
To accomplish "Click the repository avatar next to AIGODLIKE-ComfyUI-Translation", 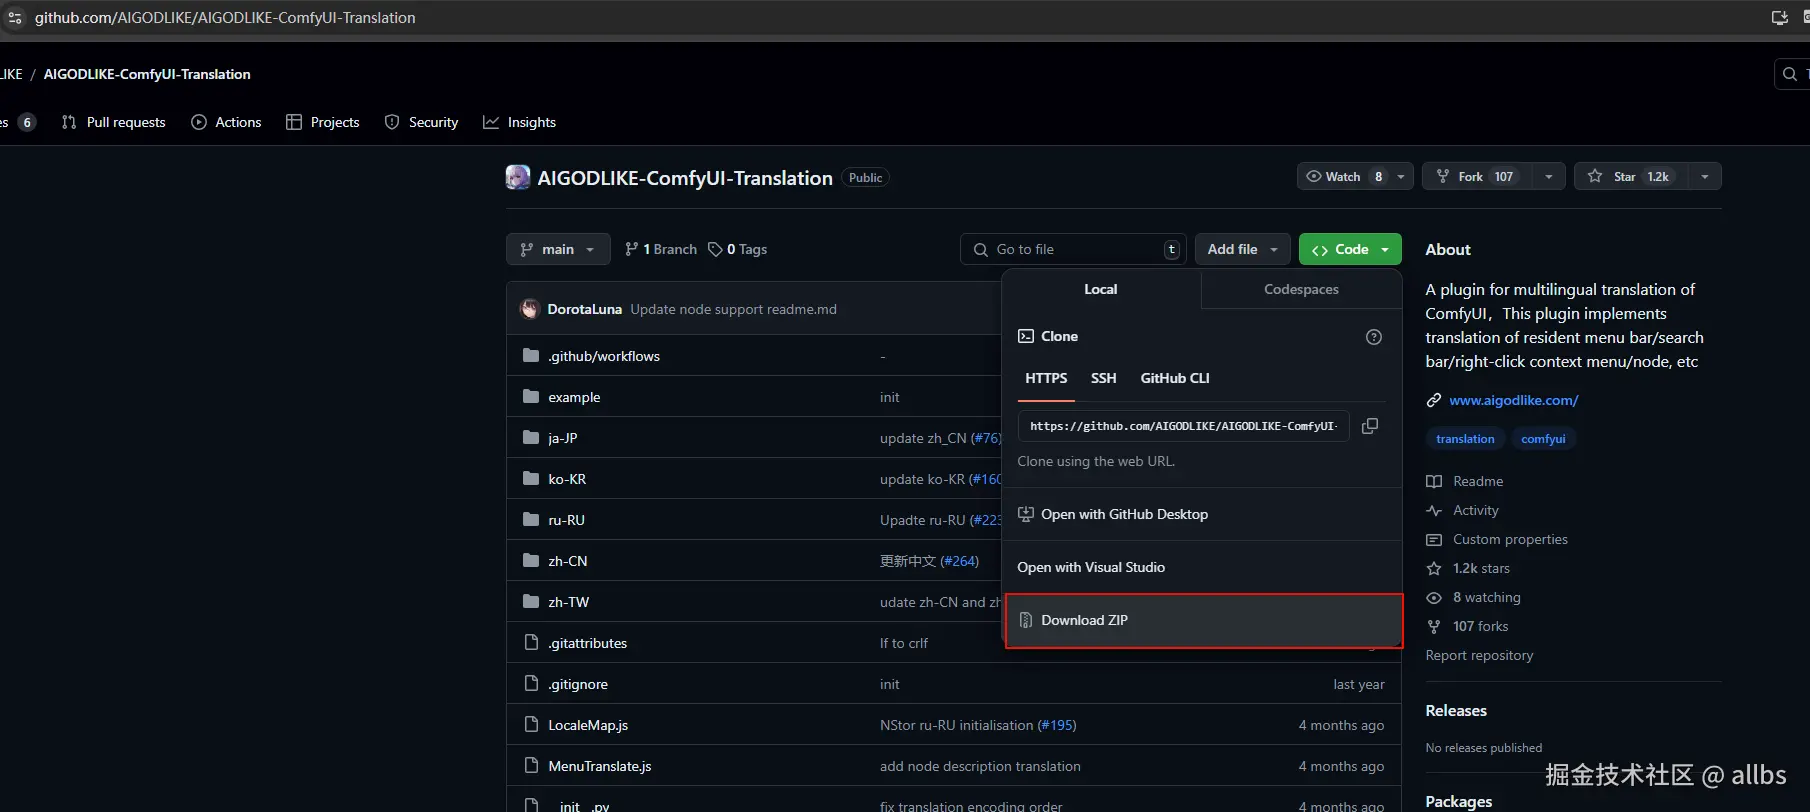I will [518, 177].
